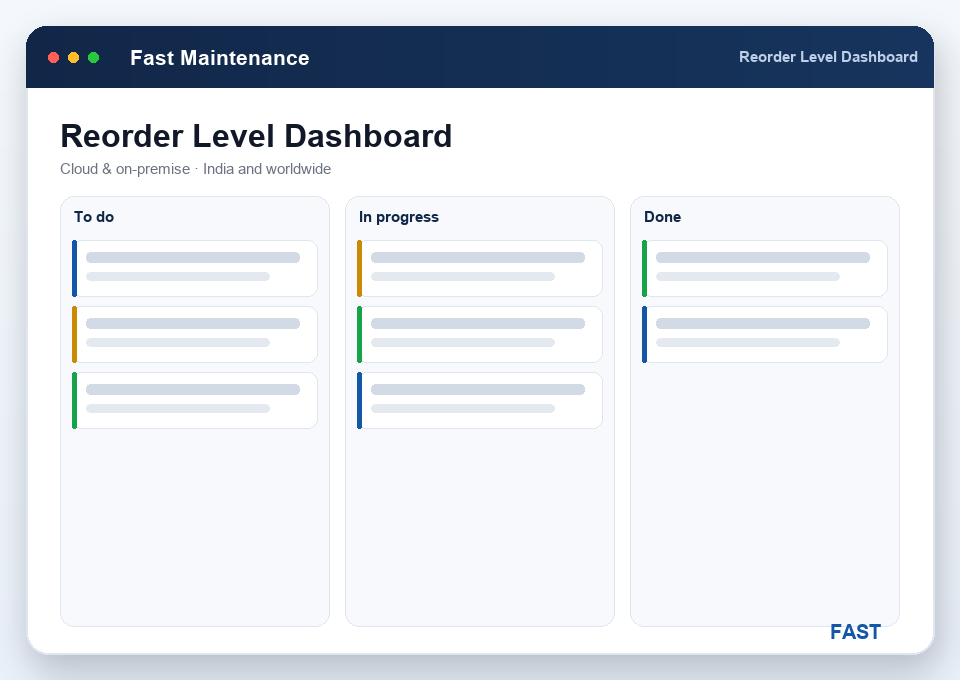Click the Fast Maintenance app title
960x680 pixels.
click(x=220, y=58)
